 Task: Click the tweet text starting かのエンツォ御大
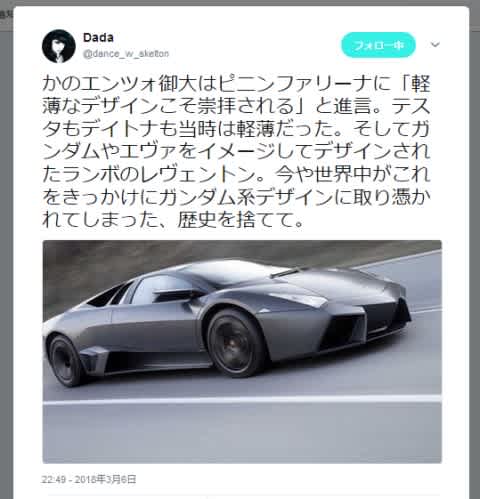236,152
